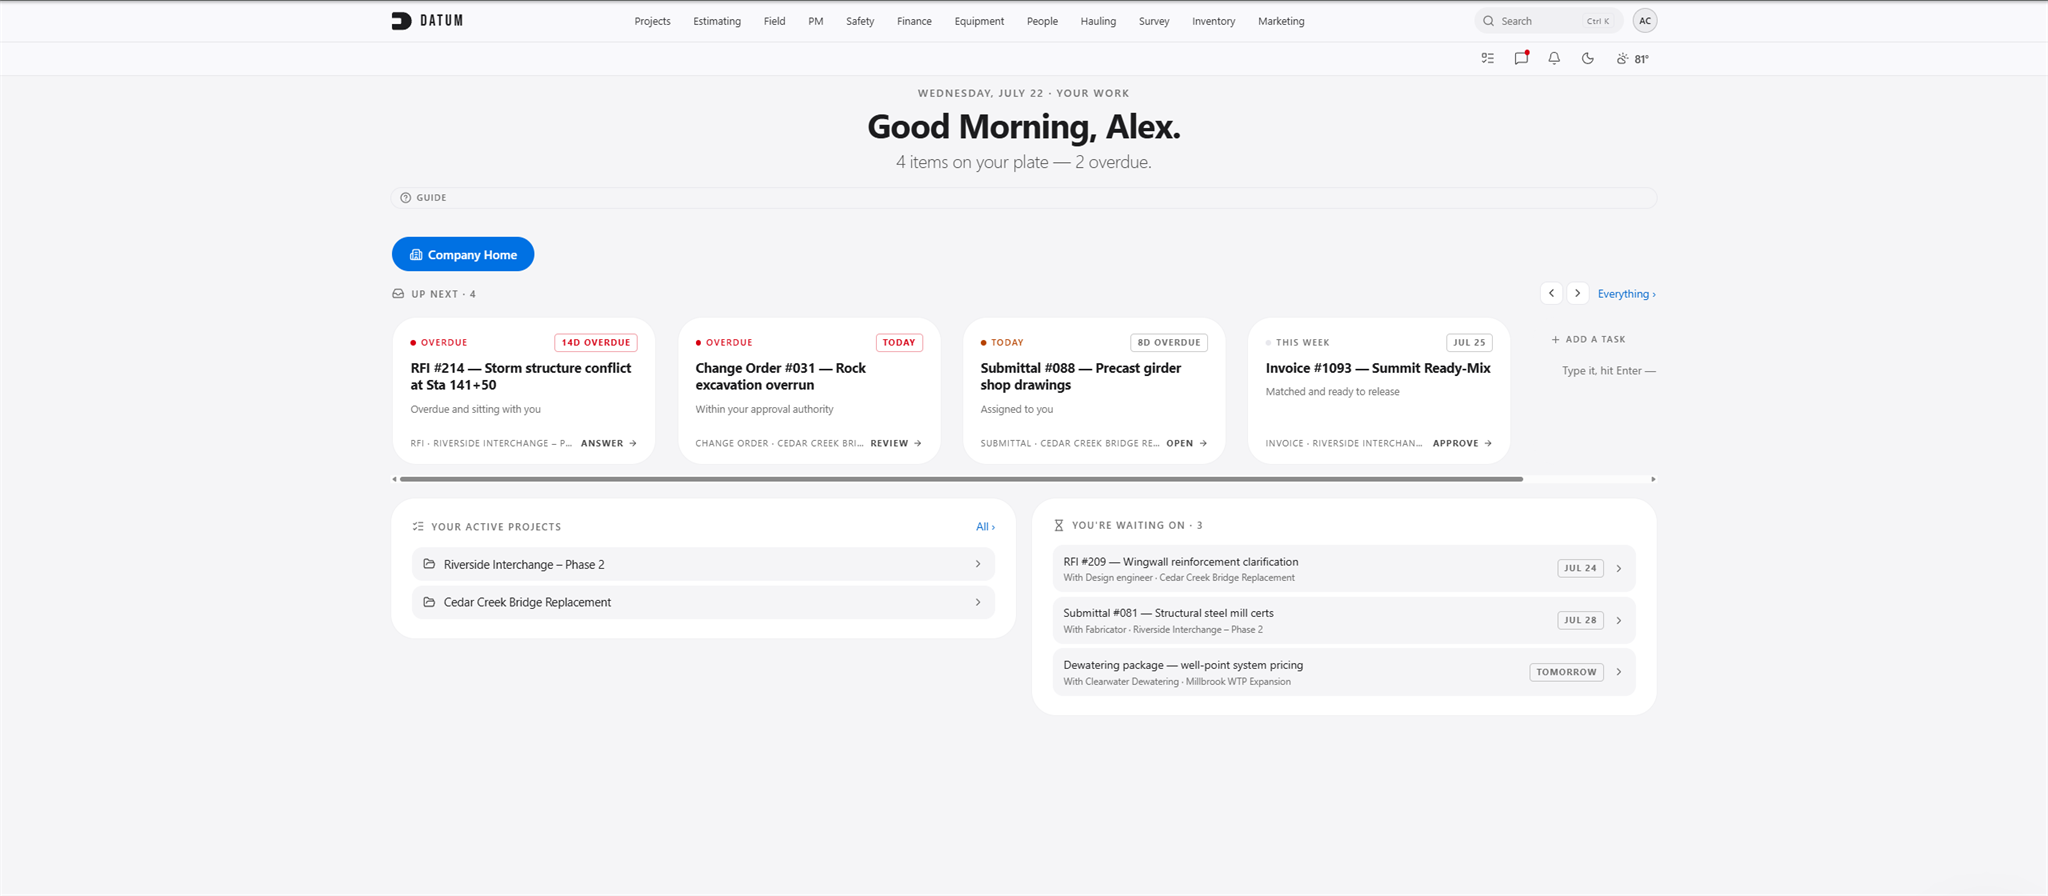This screenshot has height=896, width=2048.
Task: Click the magnifier icon in search
Action: click(x=1488, y=21)
